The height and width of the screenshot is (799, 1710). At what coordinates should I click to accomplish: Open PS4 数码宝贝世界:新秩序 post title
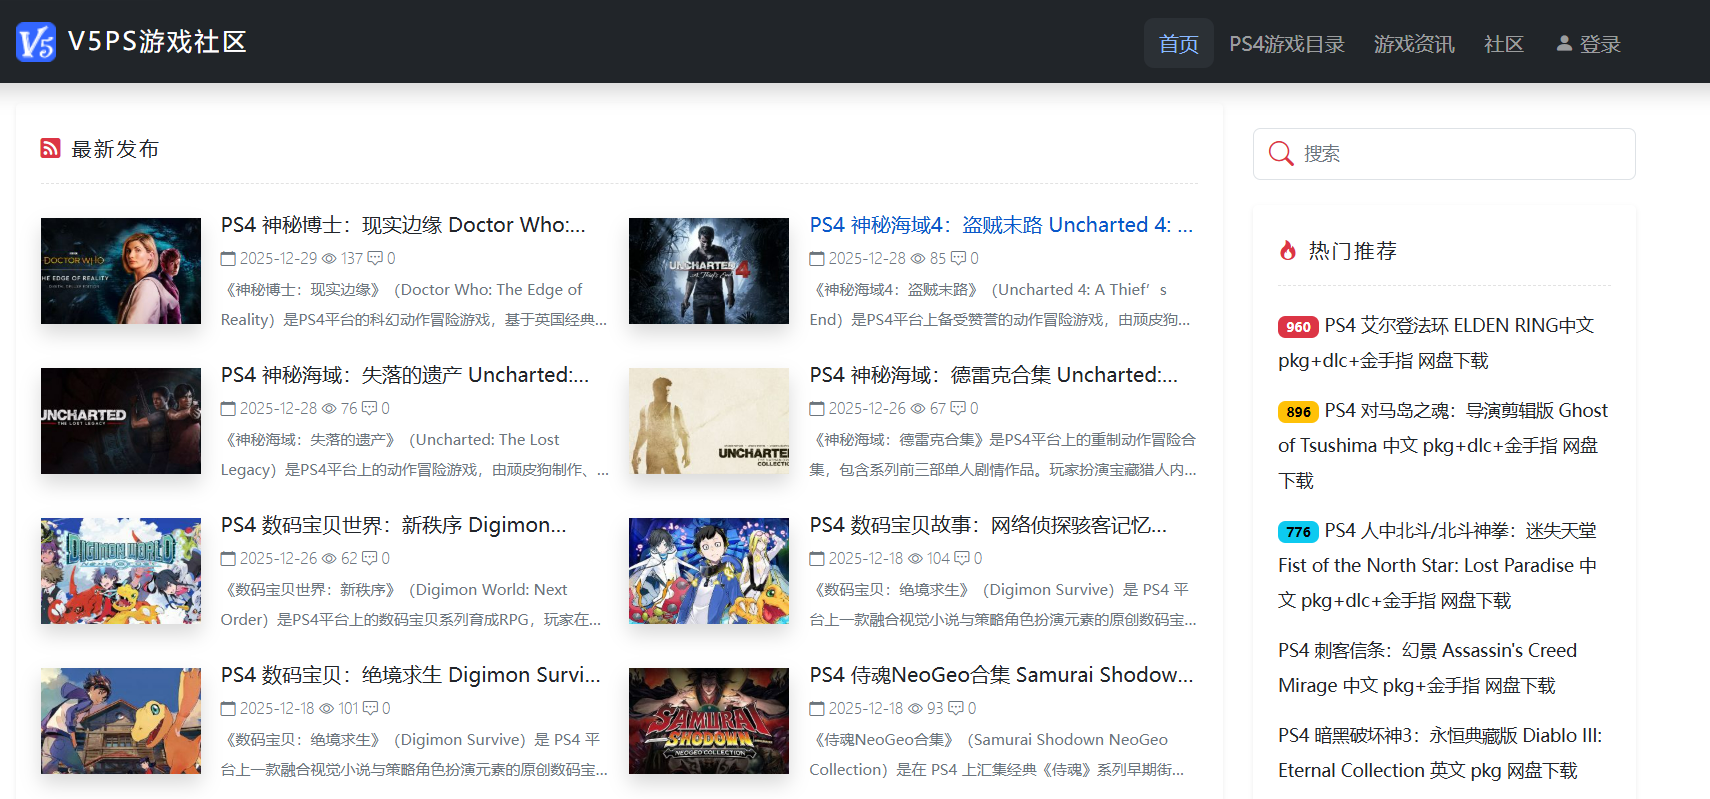394,525
